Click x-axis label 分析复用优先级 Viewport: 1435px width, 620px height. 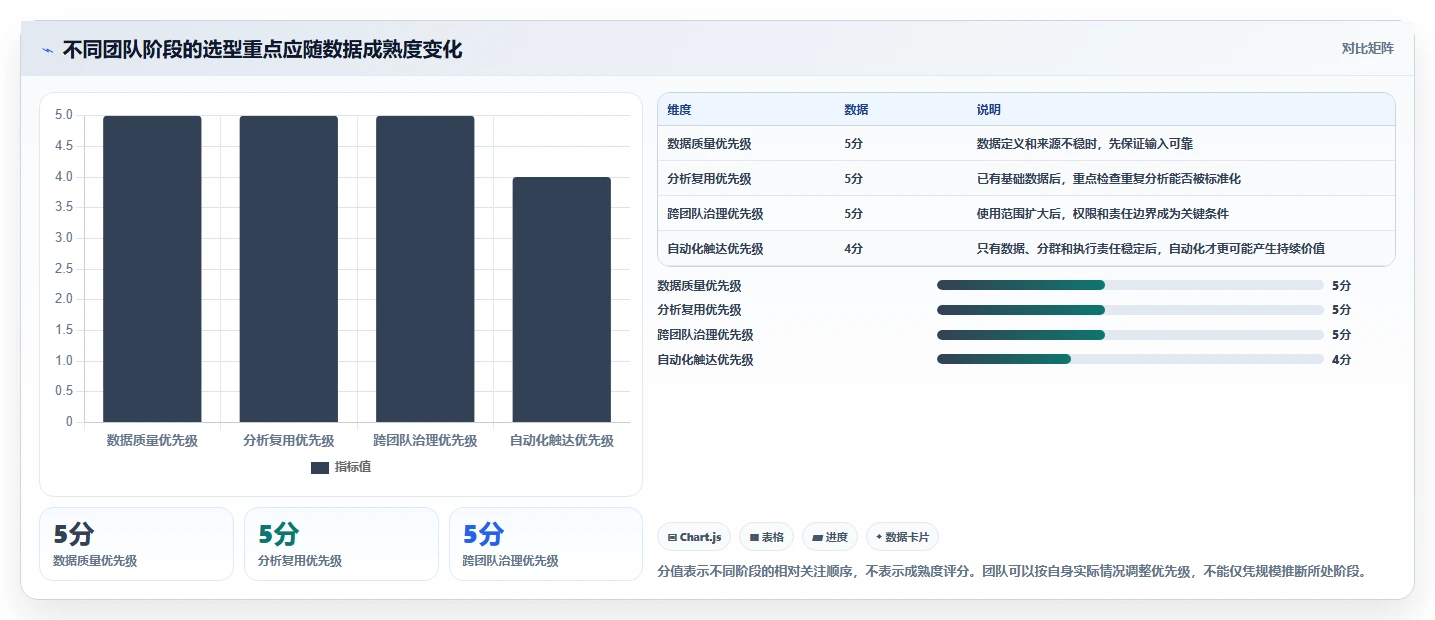point(288,441)
